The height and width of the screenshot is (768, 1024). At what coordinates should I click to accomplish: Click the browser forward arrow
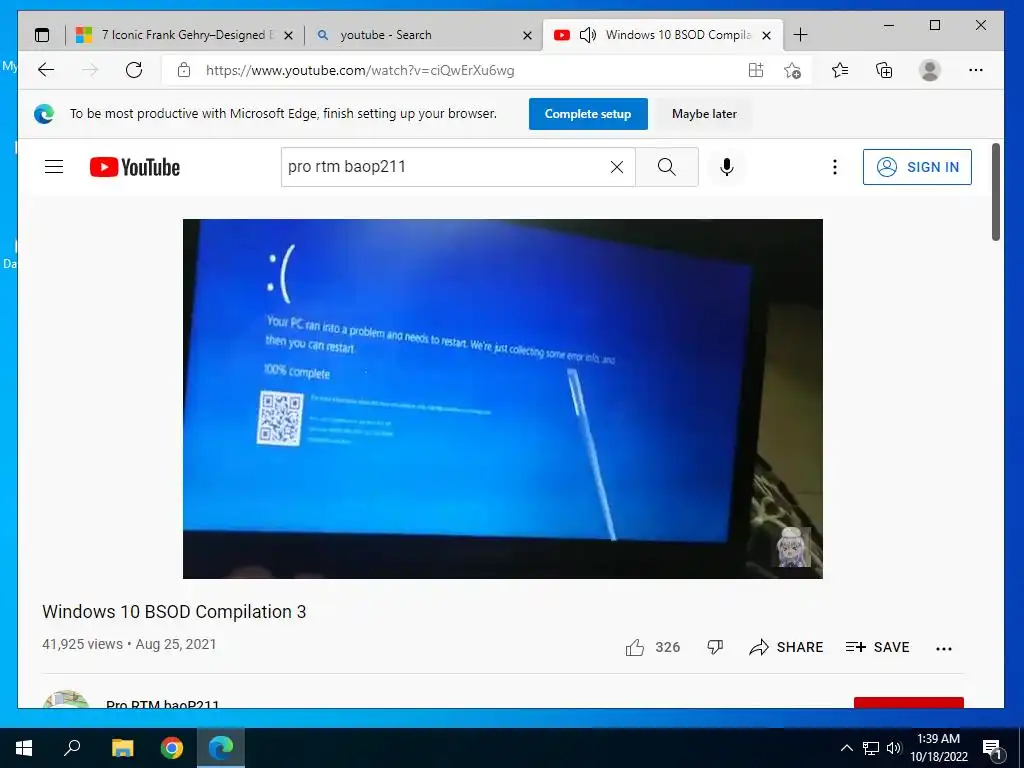[90, 70]
